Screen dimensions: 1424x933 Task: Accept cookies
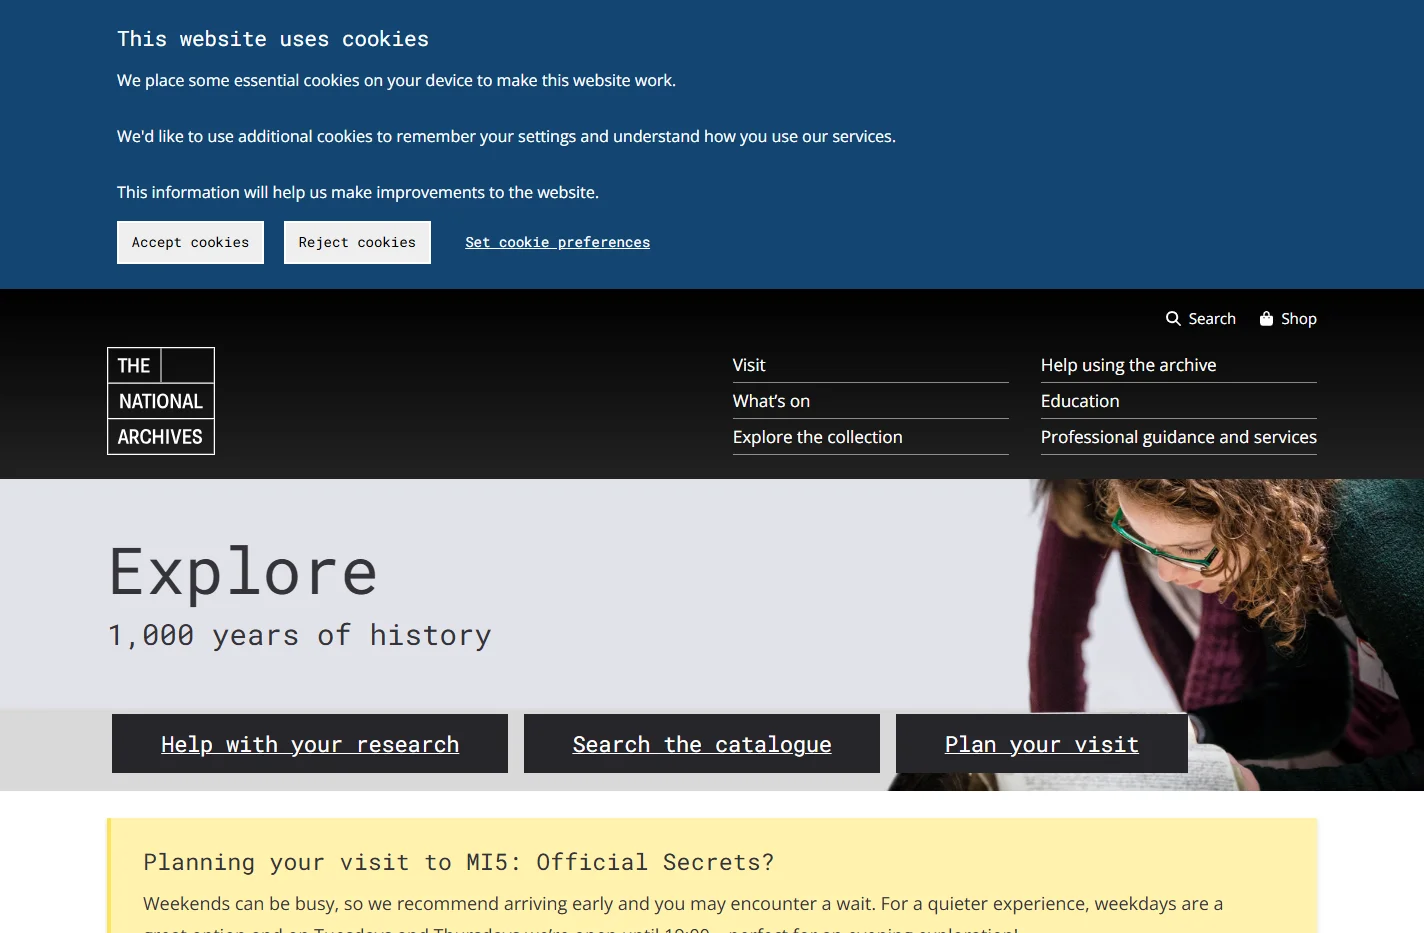click(190, 242)
